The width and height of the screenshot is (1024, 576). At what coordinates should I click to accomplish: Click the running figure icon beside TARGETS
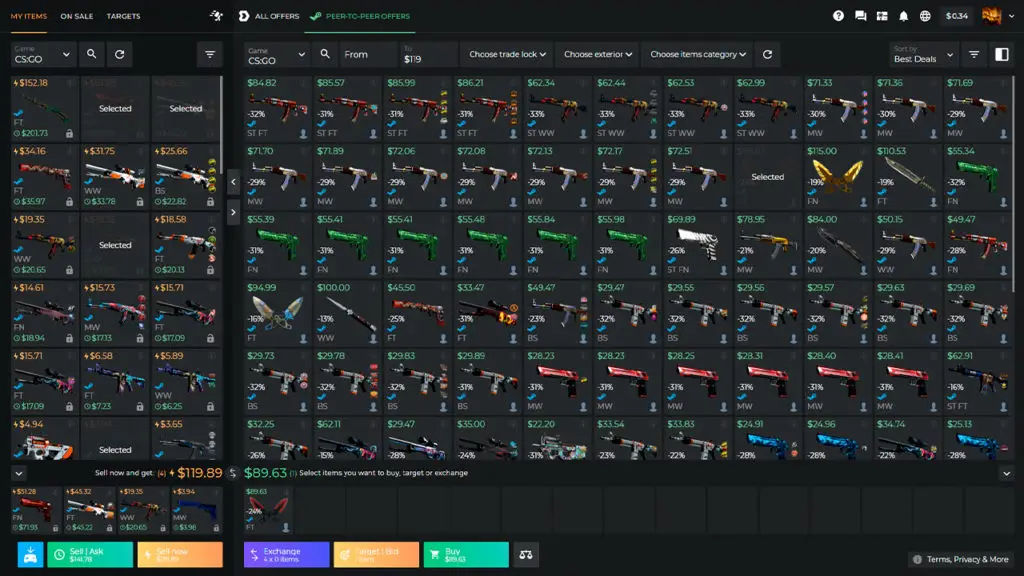tap(216, 16)
